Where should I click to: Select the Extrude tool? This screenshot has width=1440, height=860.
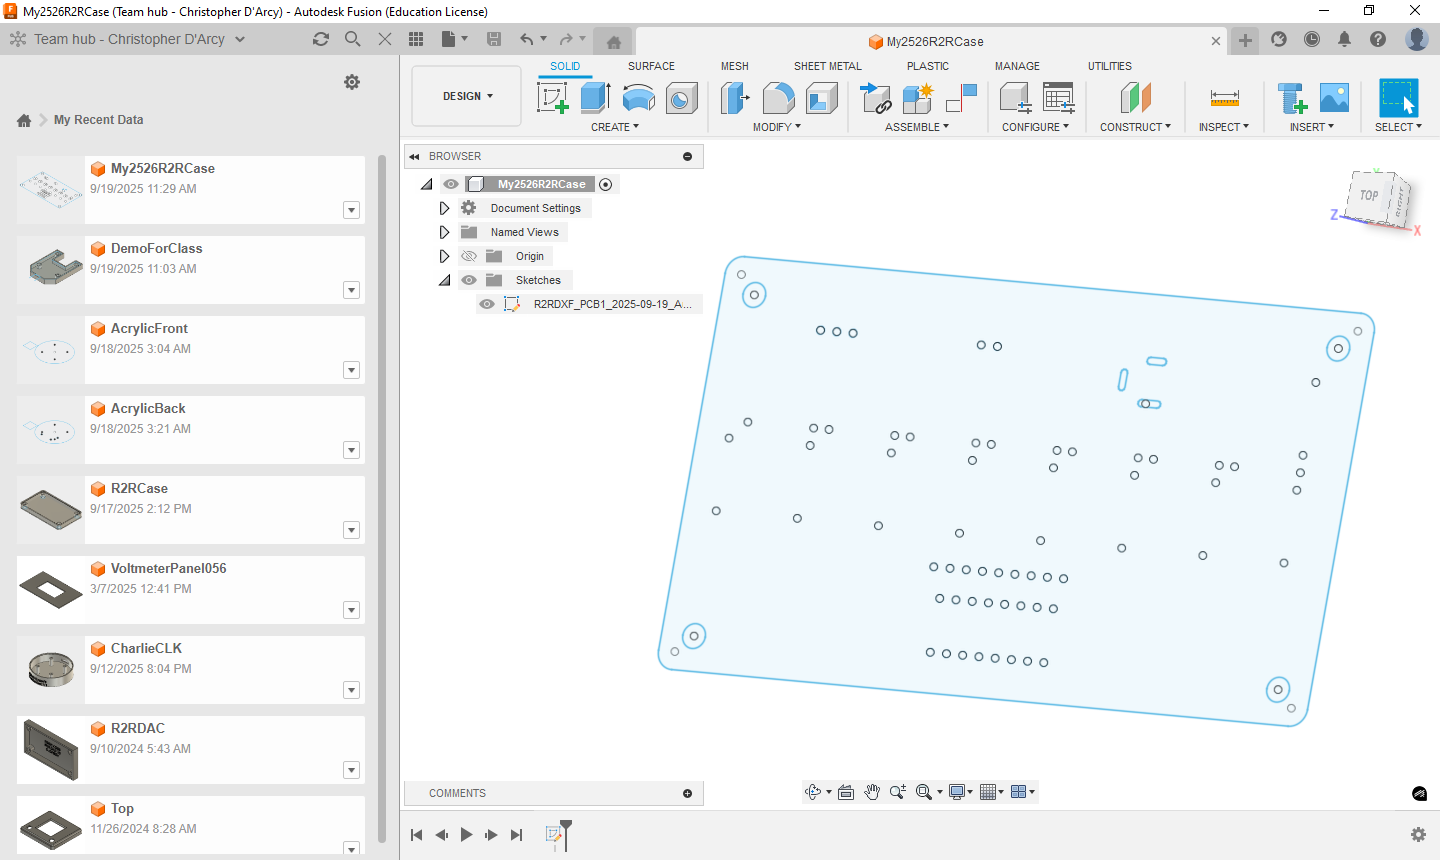pyautogui.click(x=596, y=97)
